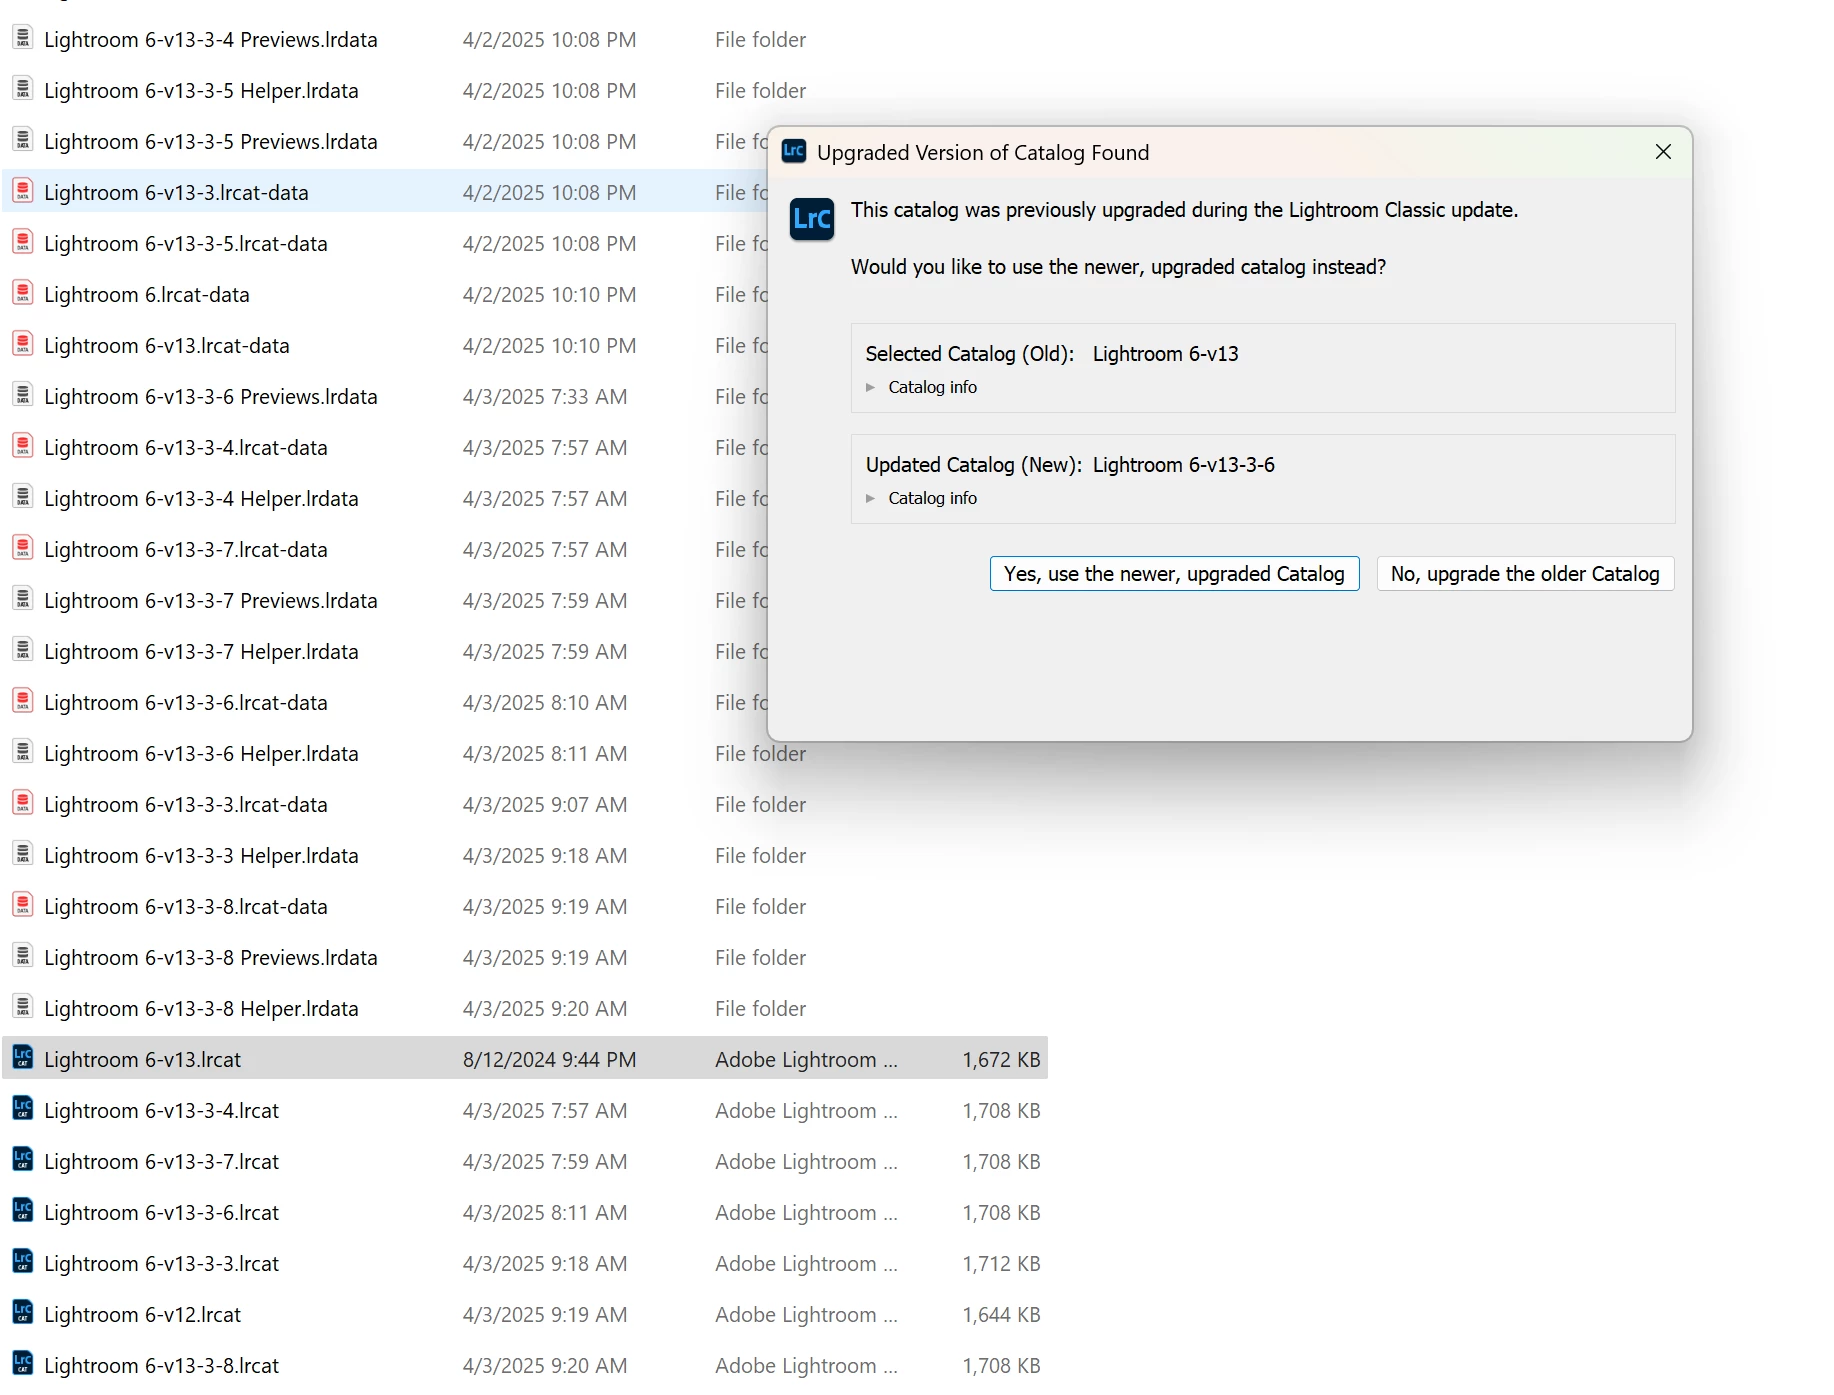Click icon of Lightroom 6-v13-3-7.lrcat-data folder
This screenshot has width=1834, height=1395.
tap(23, 548)
